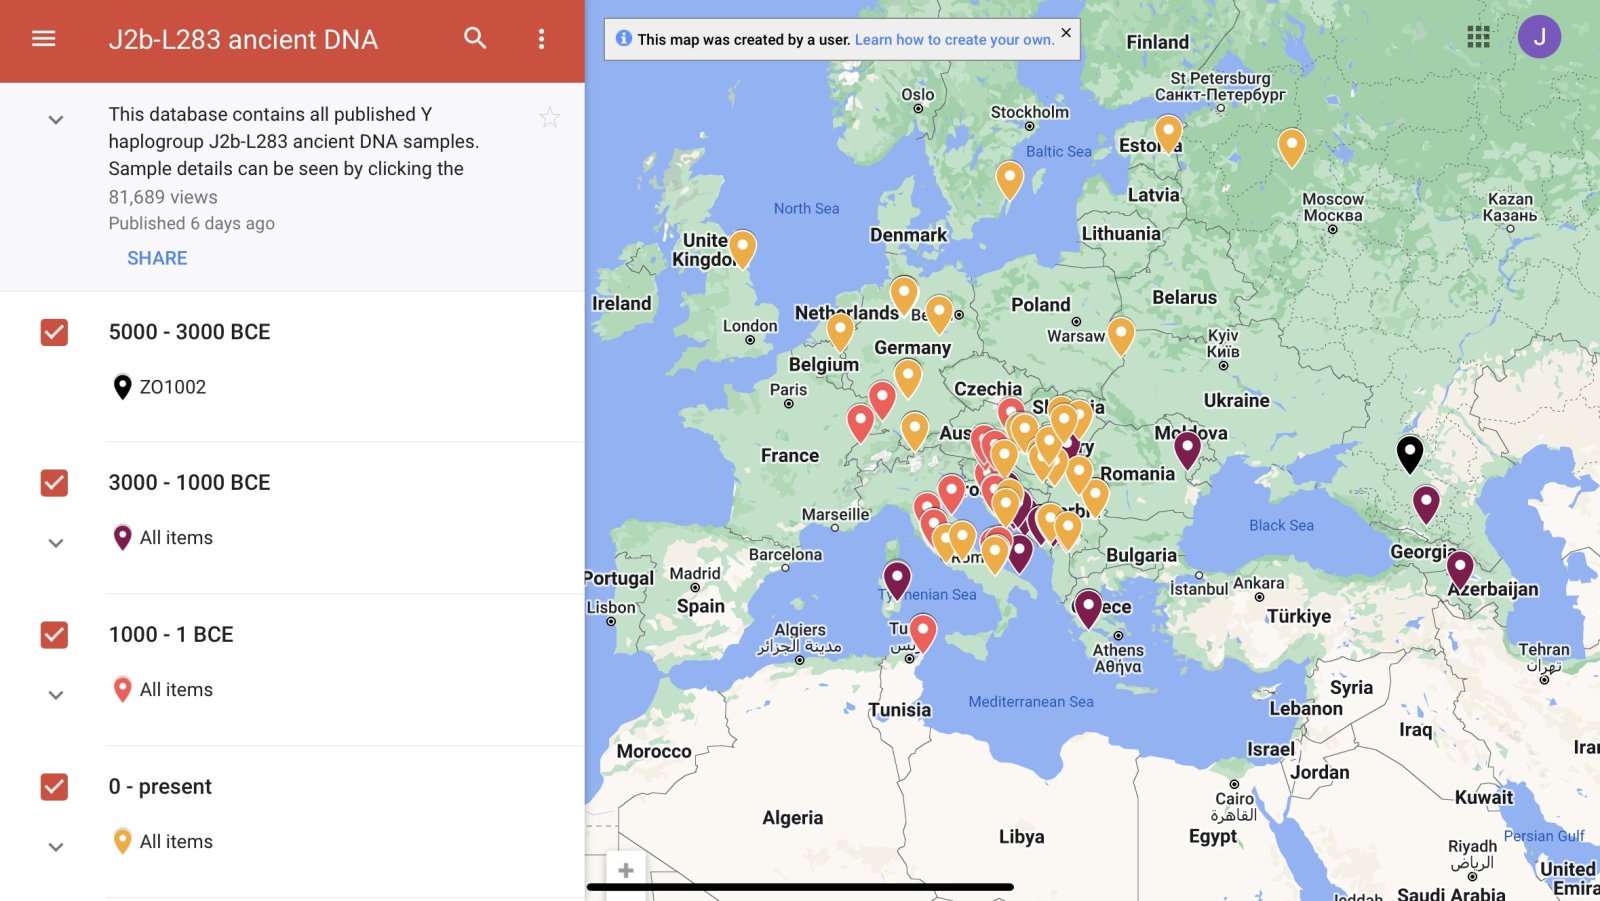Image resolution: width=1600 pixels, height=901 pixels.
Task: Click the 'Türkiye' country label on map
Action: click(1299, 616)
